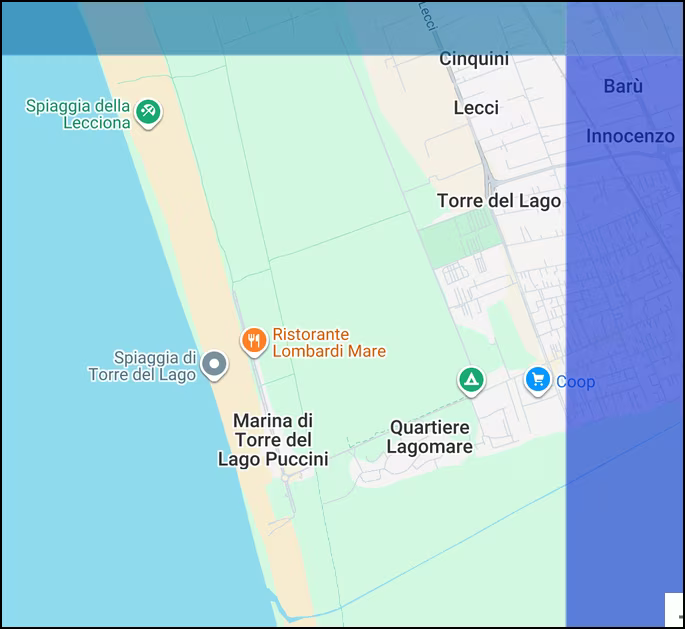The image size is (685, 629).
Task: Click the Lecci neighborhood label
Action: pos(476,108)
